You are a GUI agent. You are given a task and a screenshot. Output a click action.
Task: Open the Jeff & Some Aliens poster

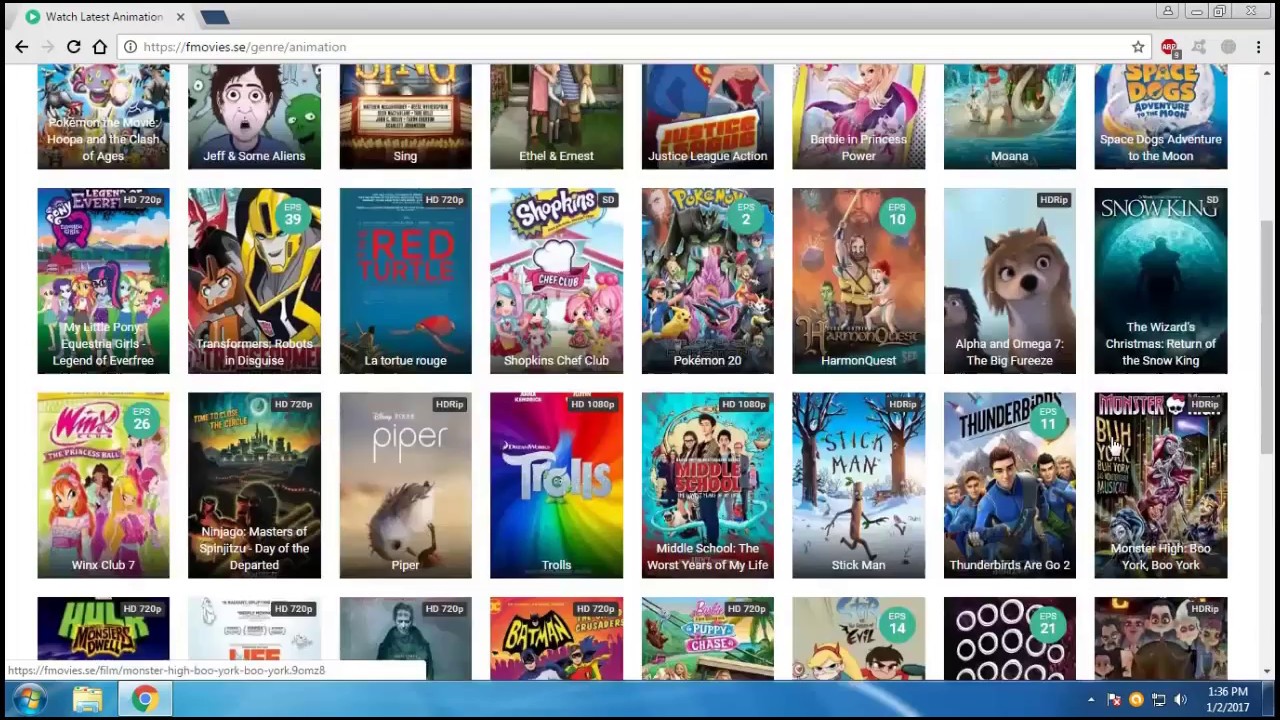click(254, 117)
